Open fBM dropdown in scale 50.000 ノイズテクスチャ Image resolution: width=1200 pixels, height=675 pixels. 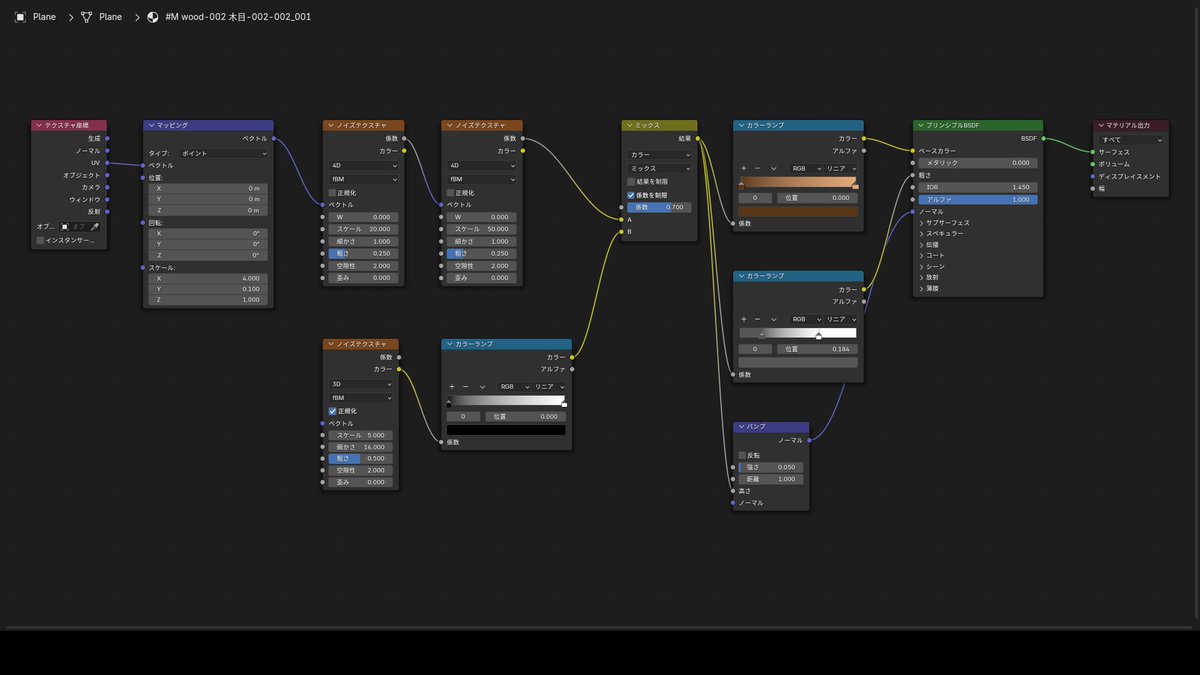(481, 179)
